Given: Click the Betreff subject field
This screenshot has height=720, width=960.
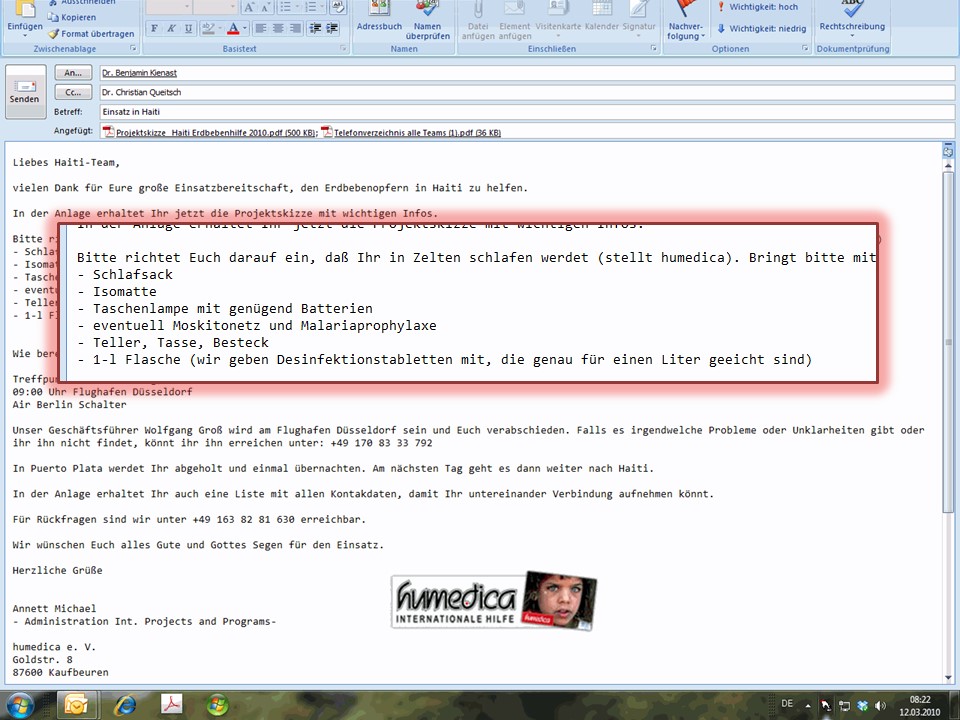Looking at the screenshot, I should pyautogui.click(x=520, y=112).
